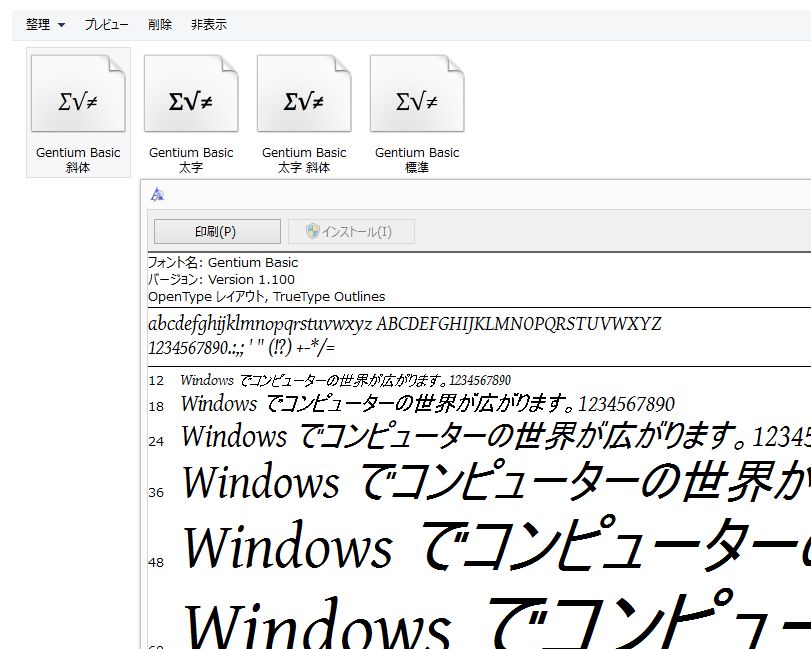This screenshot has width=811, height=649.
Task: Click the size label '24'
Action: point(156,441)
